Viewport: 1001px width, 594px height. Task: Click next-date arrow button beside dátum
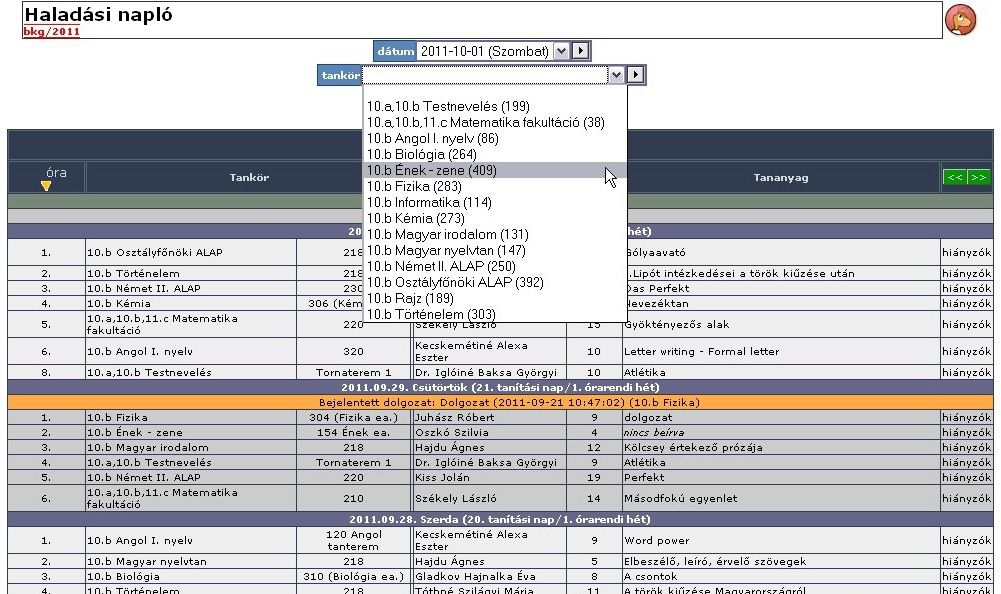pos(580,50)
